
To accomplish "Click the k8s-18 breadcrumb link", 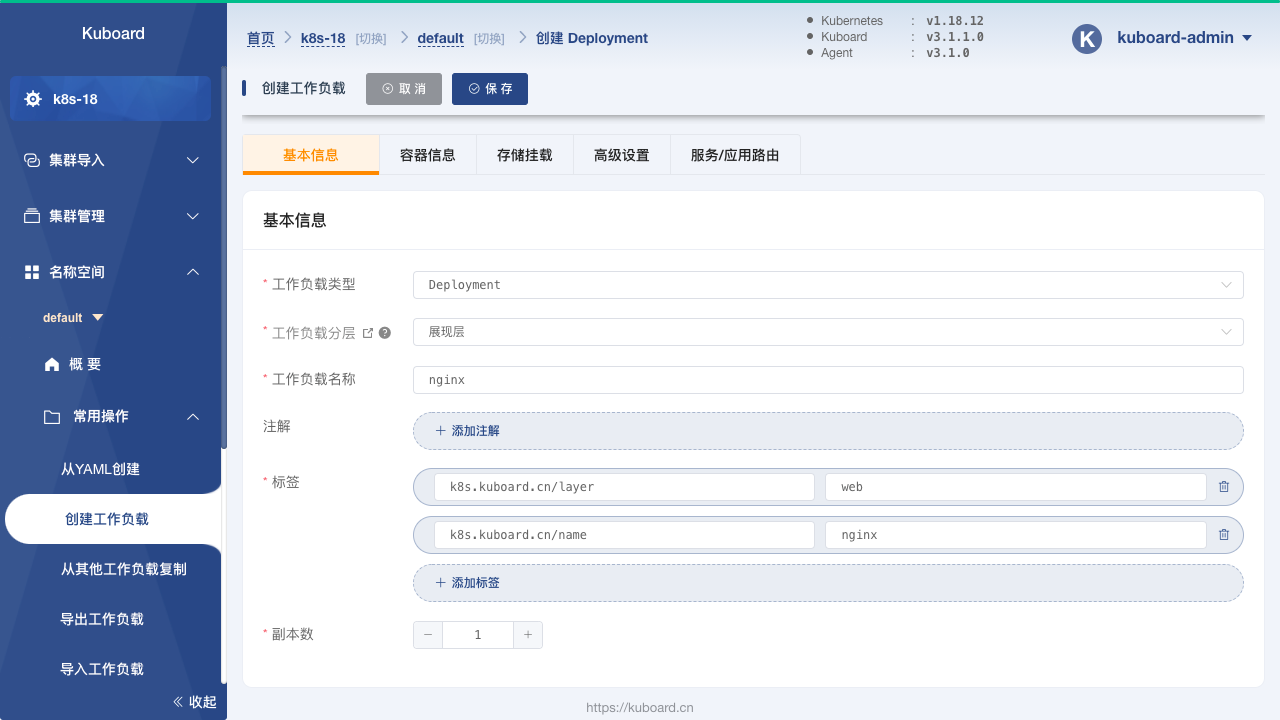I will click(x=323, y=39).
